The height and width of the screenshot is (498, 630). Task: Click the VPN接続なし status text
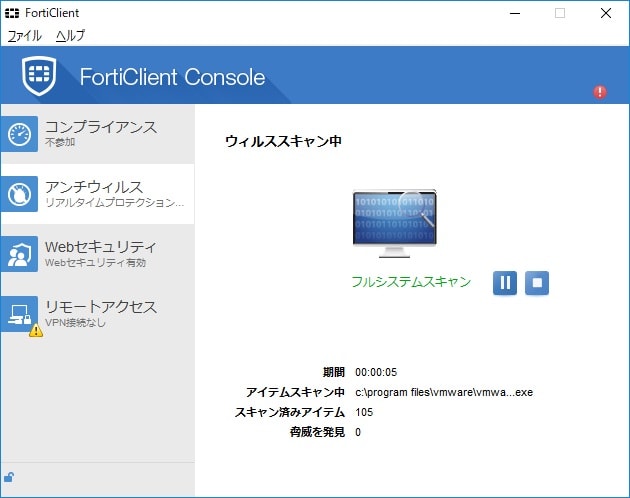tap(75, 322)
